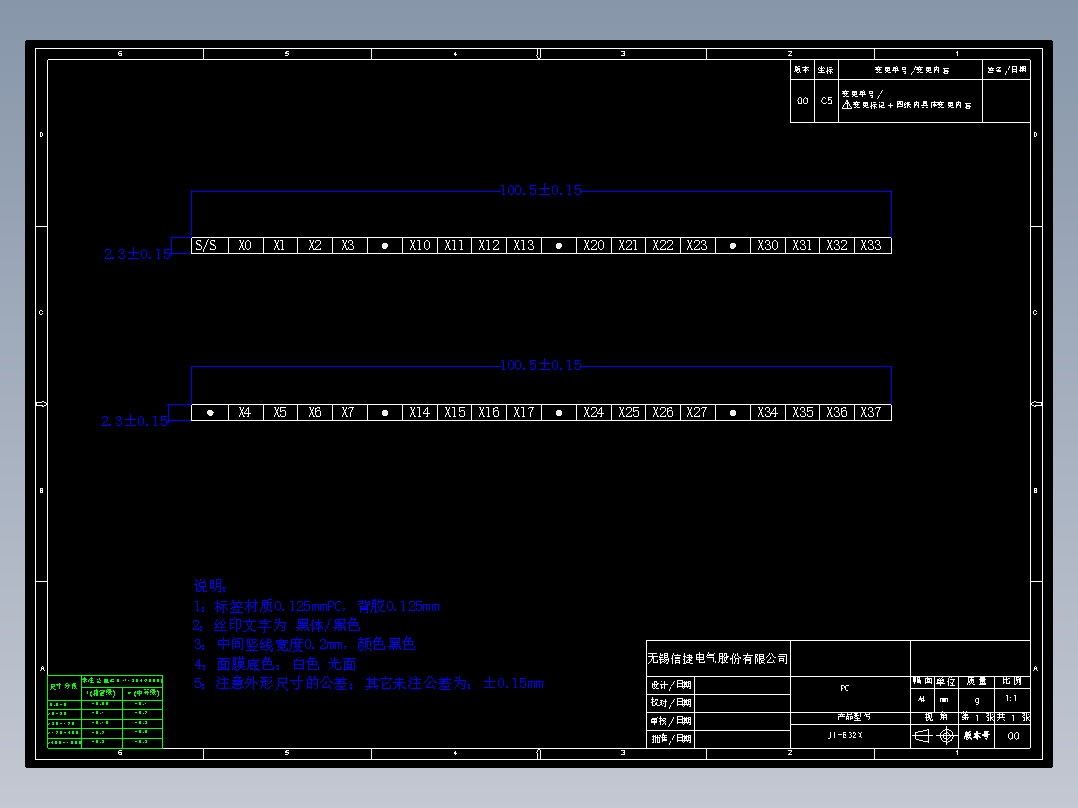Select the 说明 notes heading

[x=210, y=586]
